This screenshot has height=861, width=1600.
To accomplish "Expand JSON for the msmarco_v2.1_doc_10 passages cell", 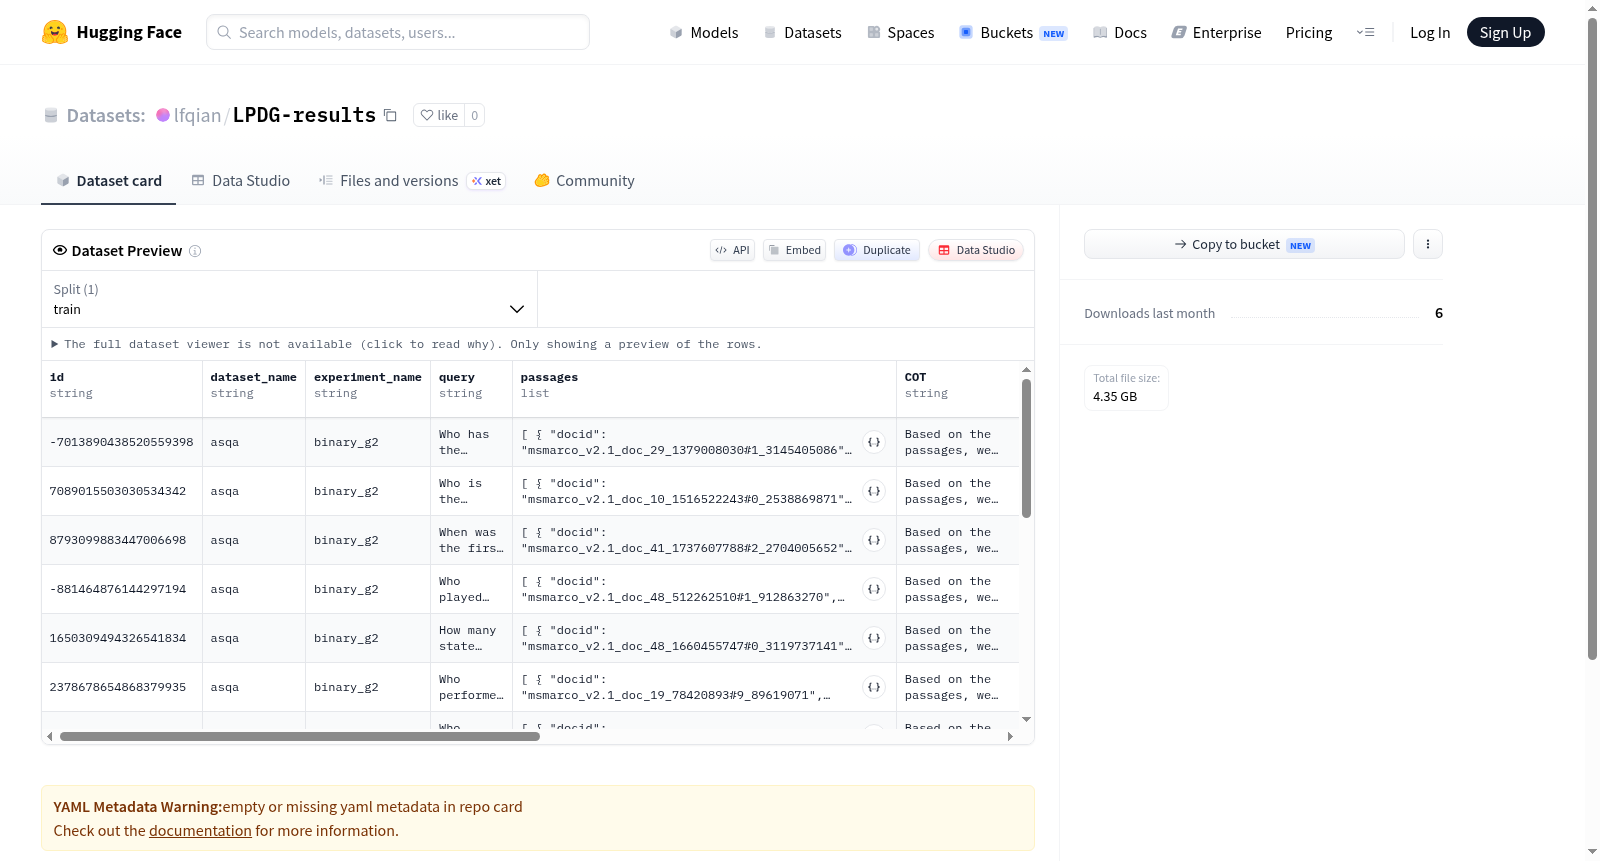I will (874, 491).
